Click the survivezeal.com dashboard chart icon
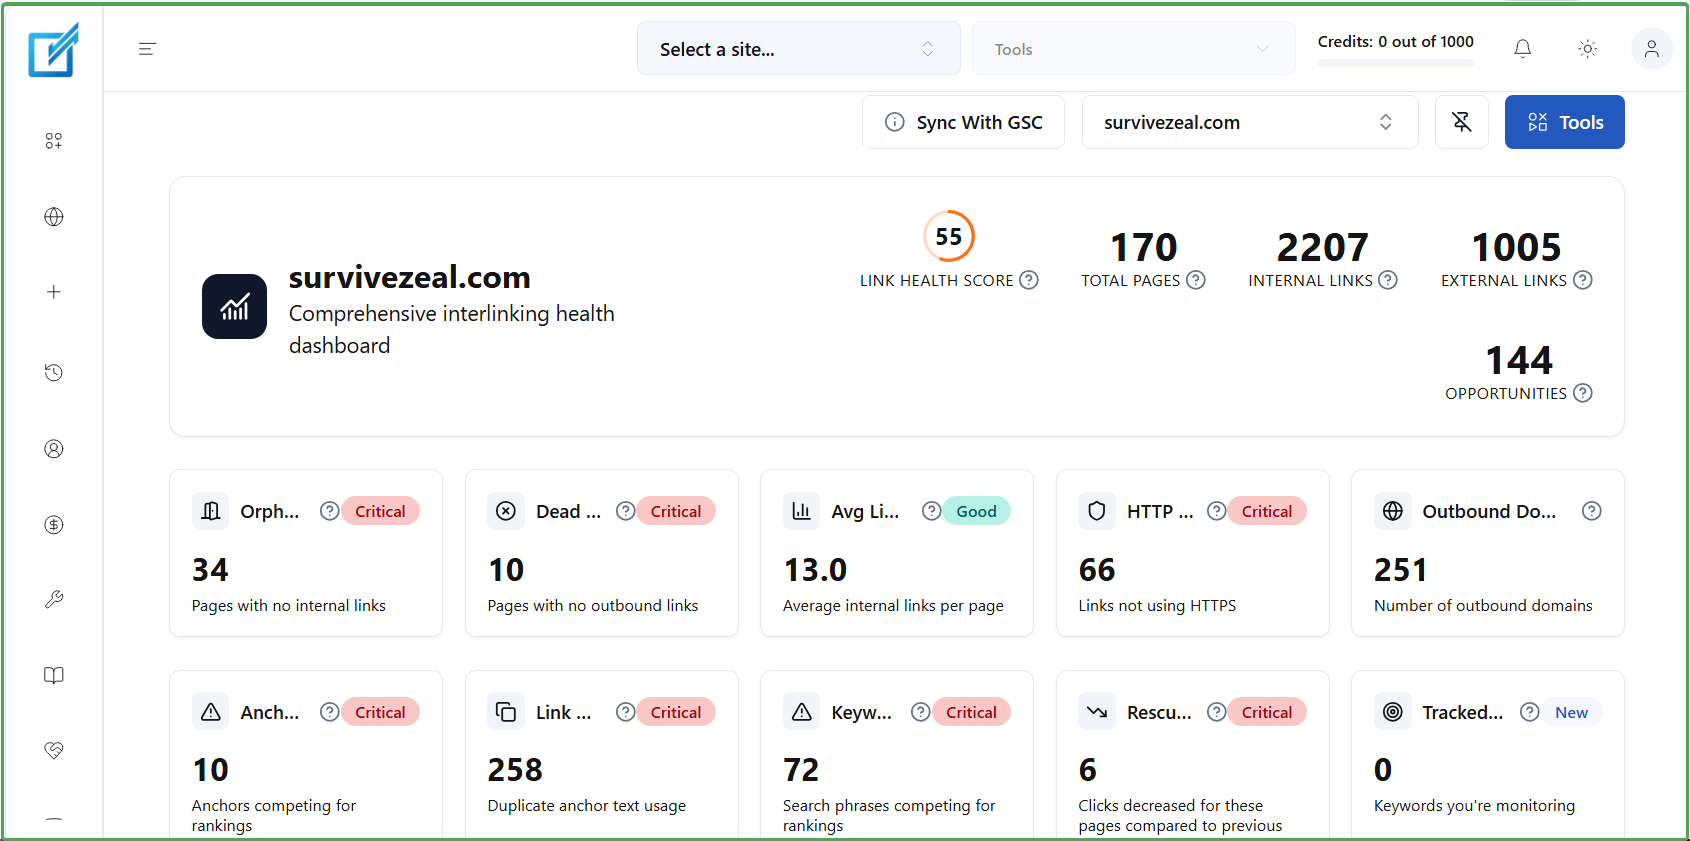 (x=234, y=307)
